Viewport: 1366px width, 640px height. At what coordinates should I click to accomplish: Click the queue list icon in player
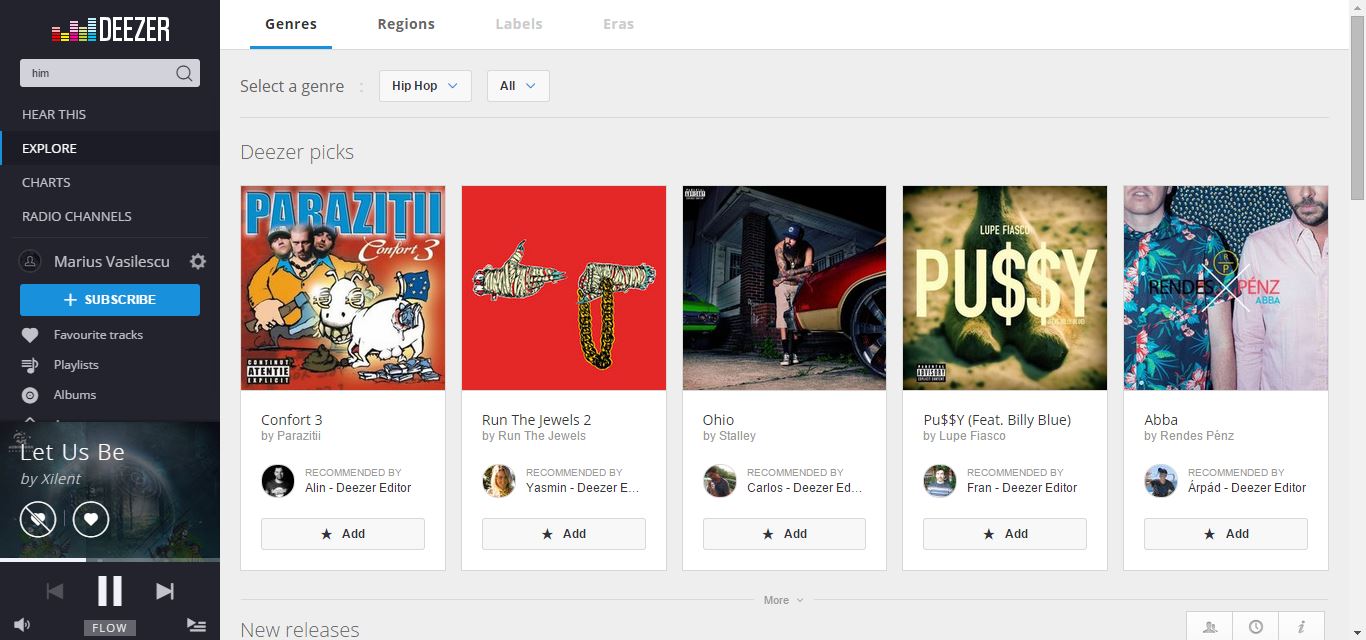pyautogui.click(x=196, y=625)
